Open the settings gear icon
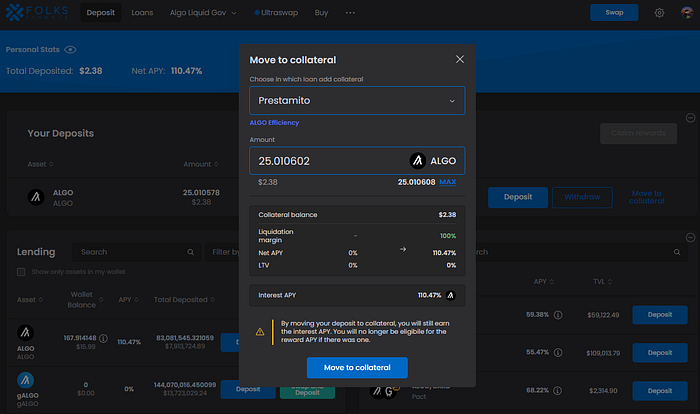The image size is (700, 414). pyautogui.click(x=659, y=13)
